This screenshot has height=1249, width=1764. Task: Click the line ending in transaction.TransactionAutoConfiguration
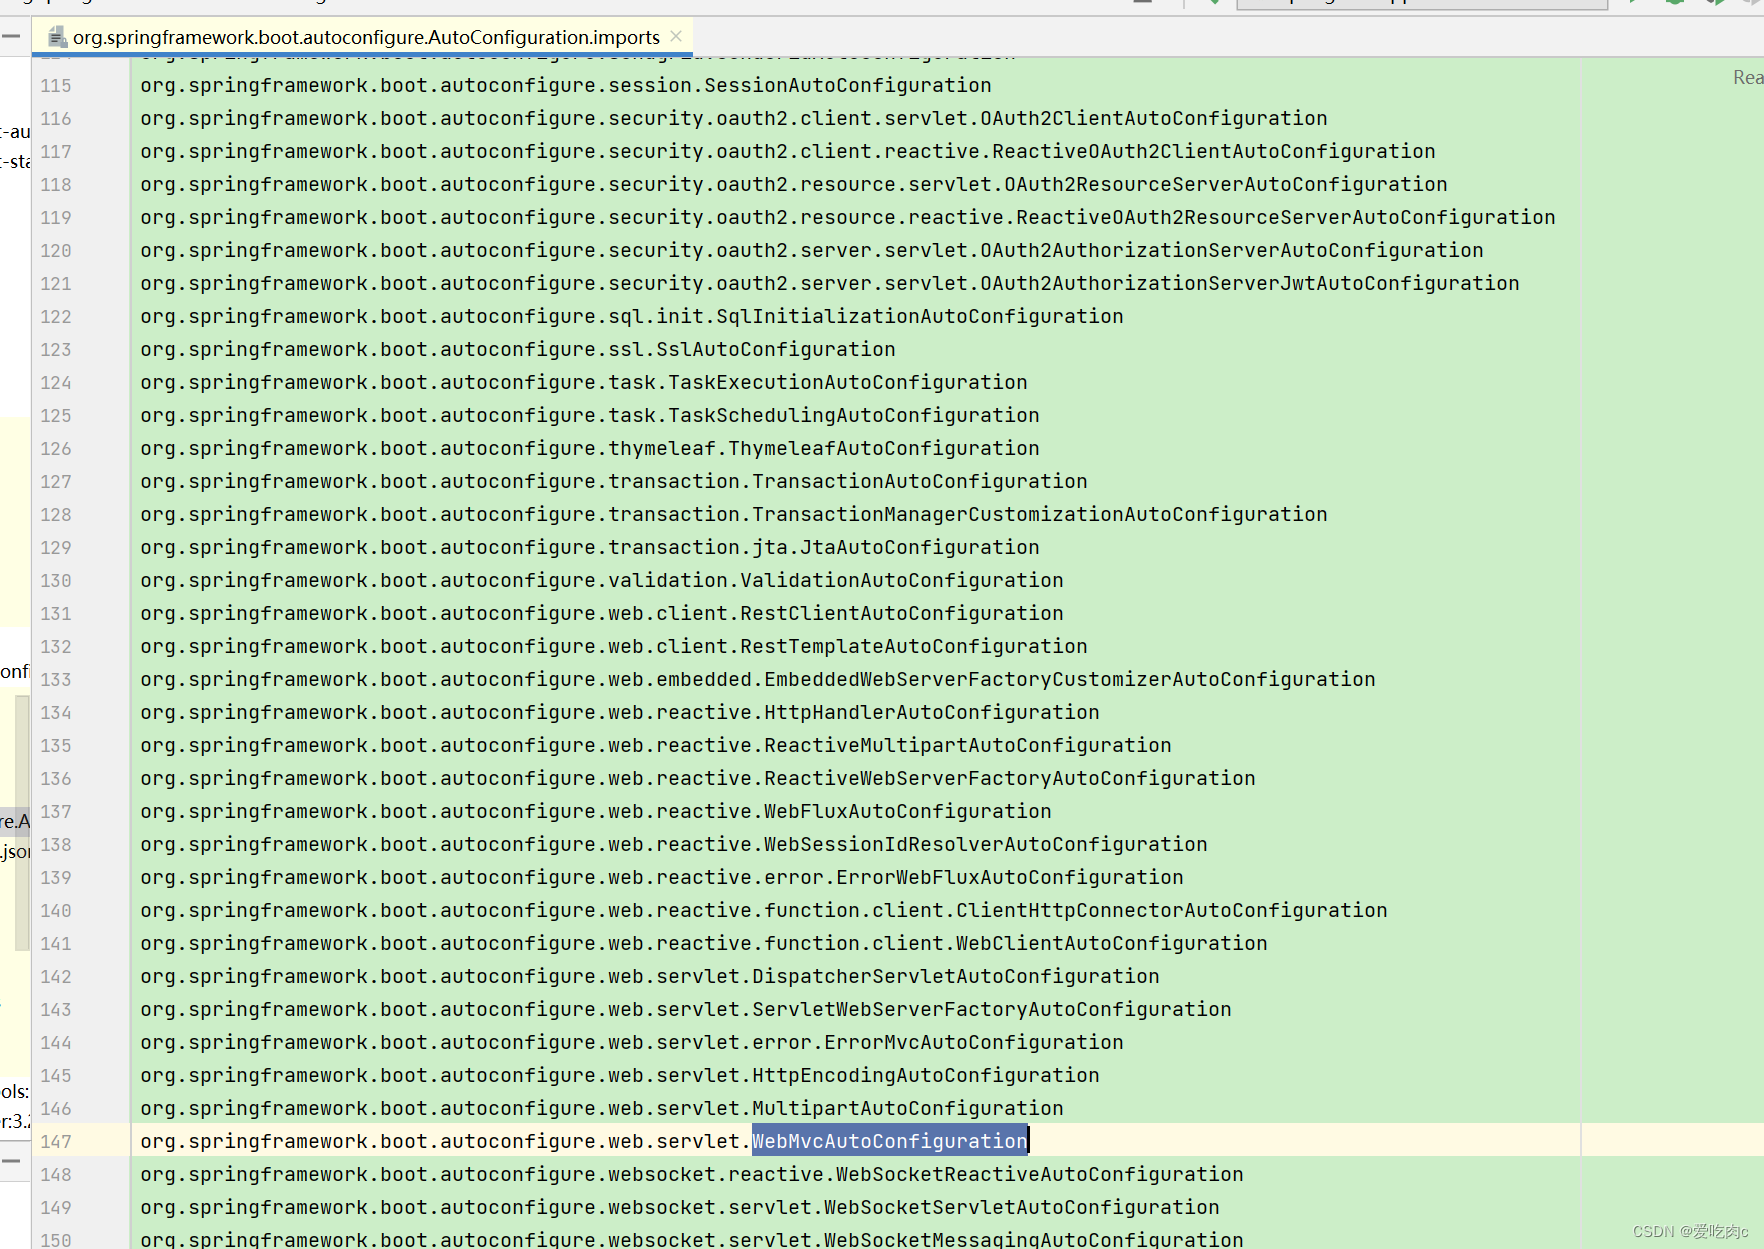(x=614, y=481)
